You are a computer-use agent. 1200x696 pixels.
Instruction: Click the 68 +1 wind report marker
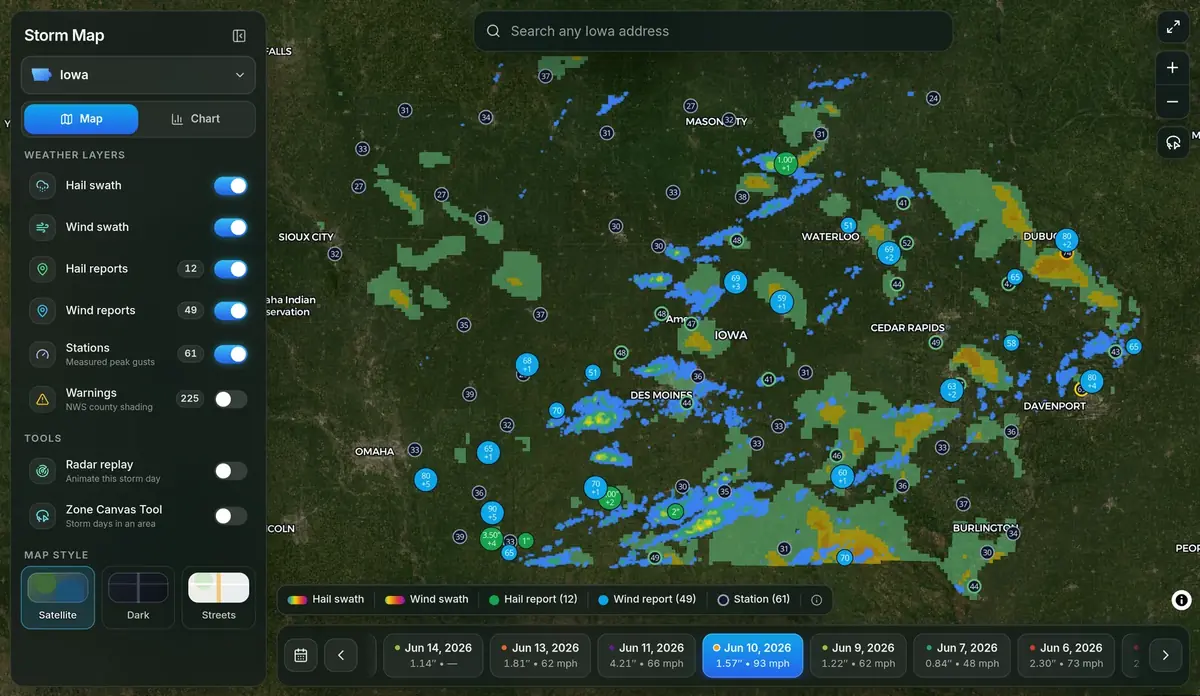pos(527,365)
